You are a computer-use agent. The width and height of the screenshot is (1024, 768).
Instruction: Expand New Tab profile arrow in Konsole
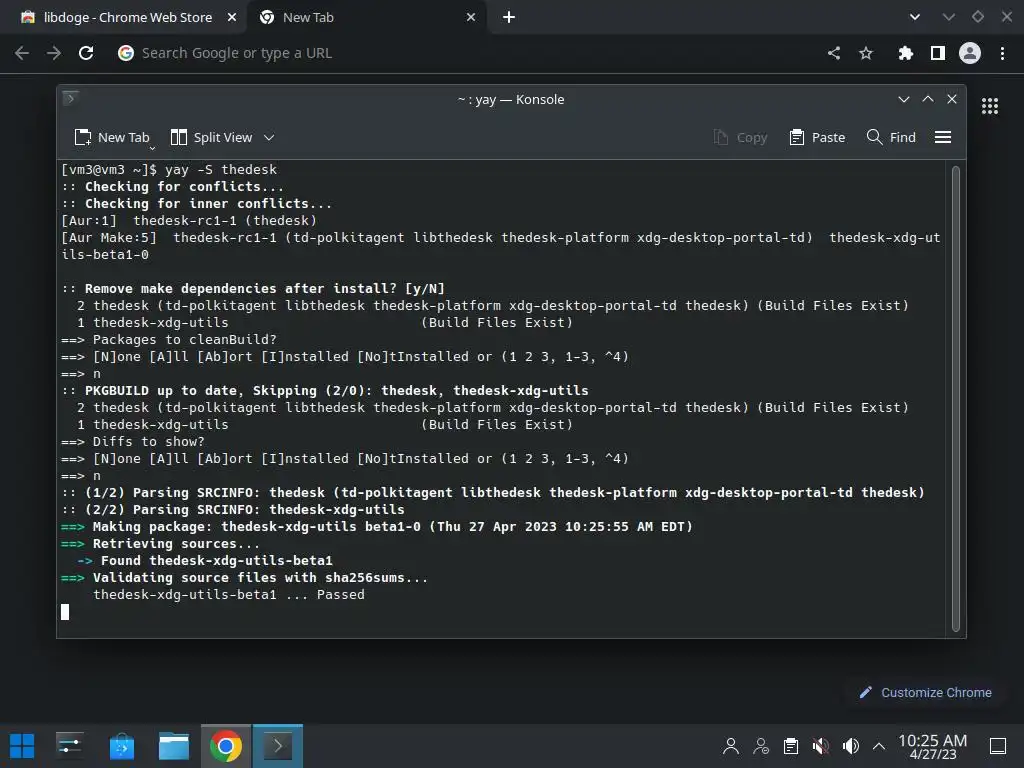click(x=152, y=148)
